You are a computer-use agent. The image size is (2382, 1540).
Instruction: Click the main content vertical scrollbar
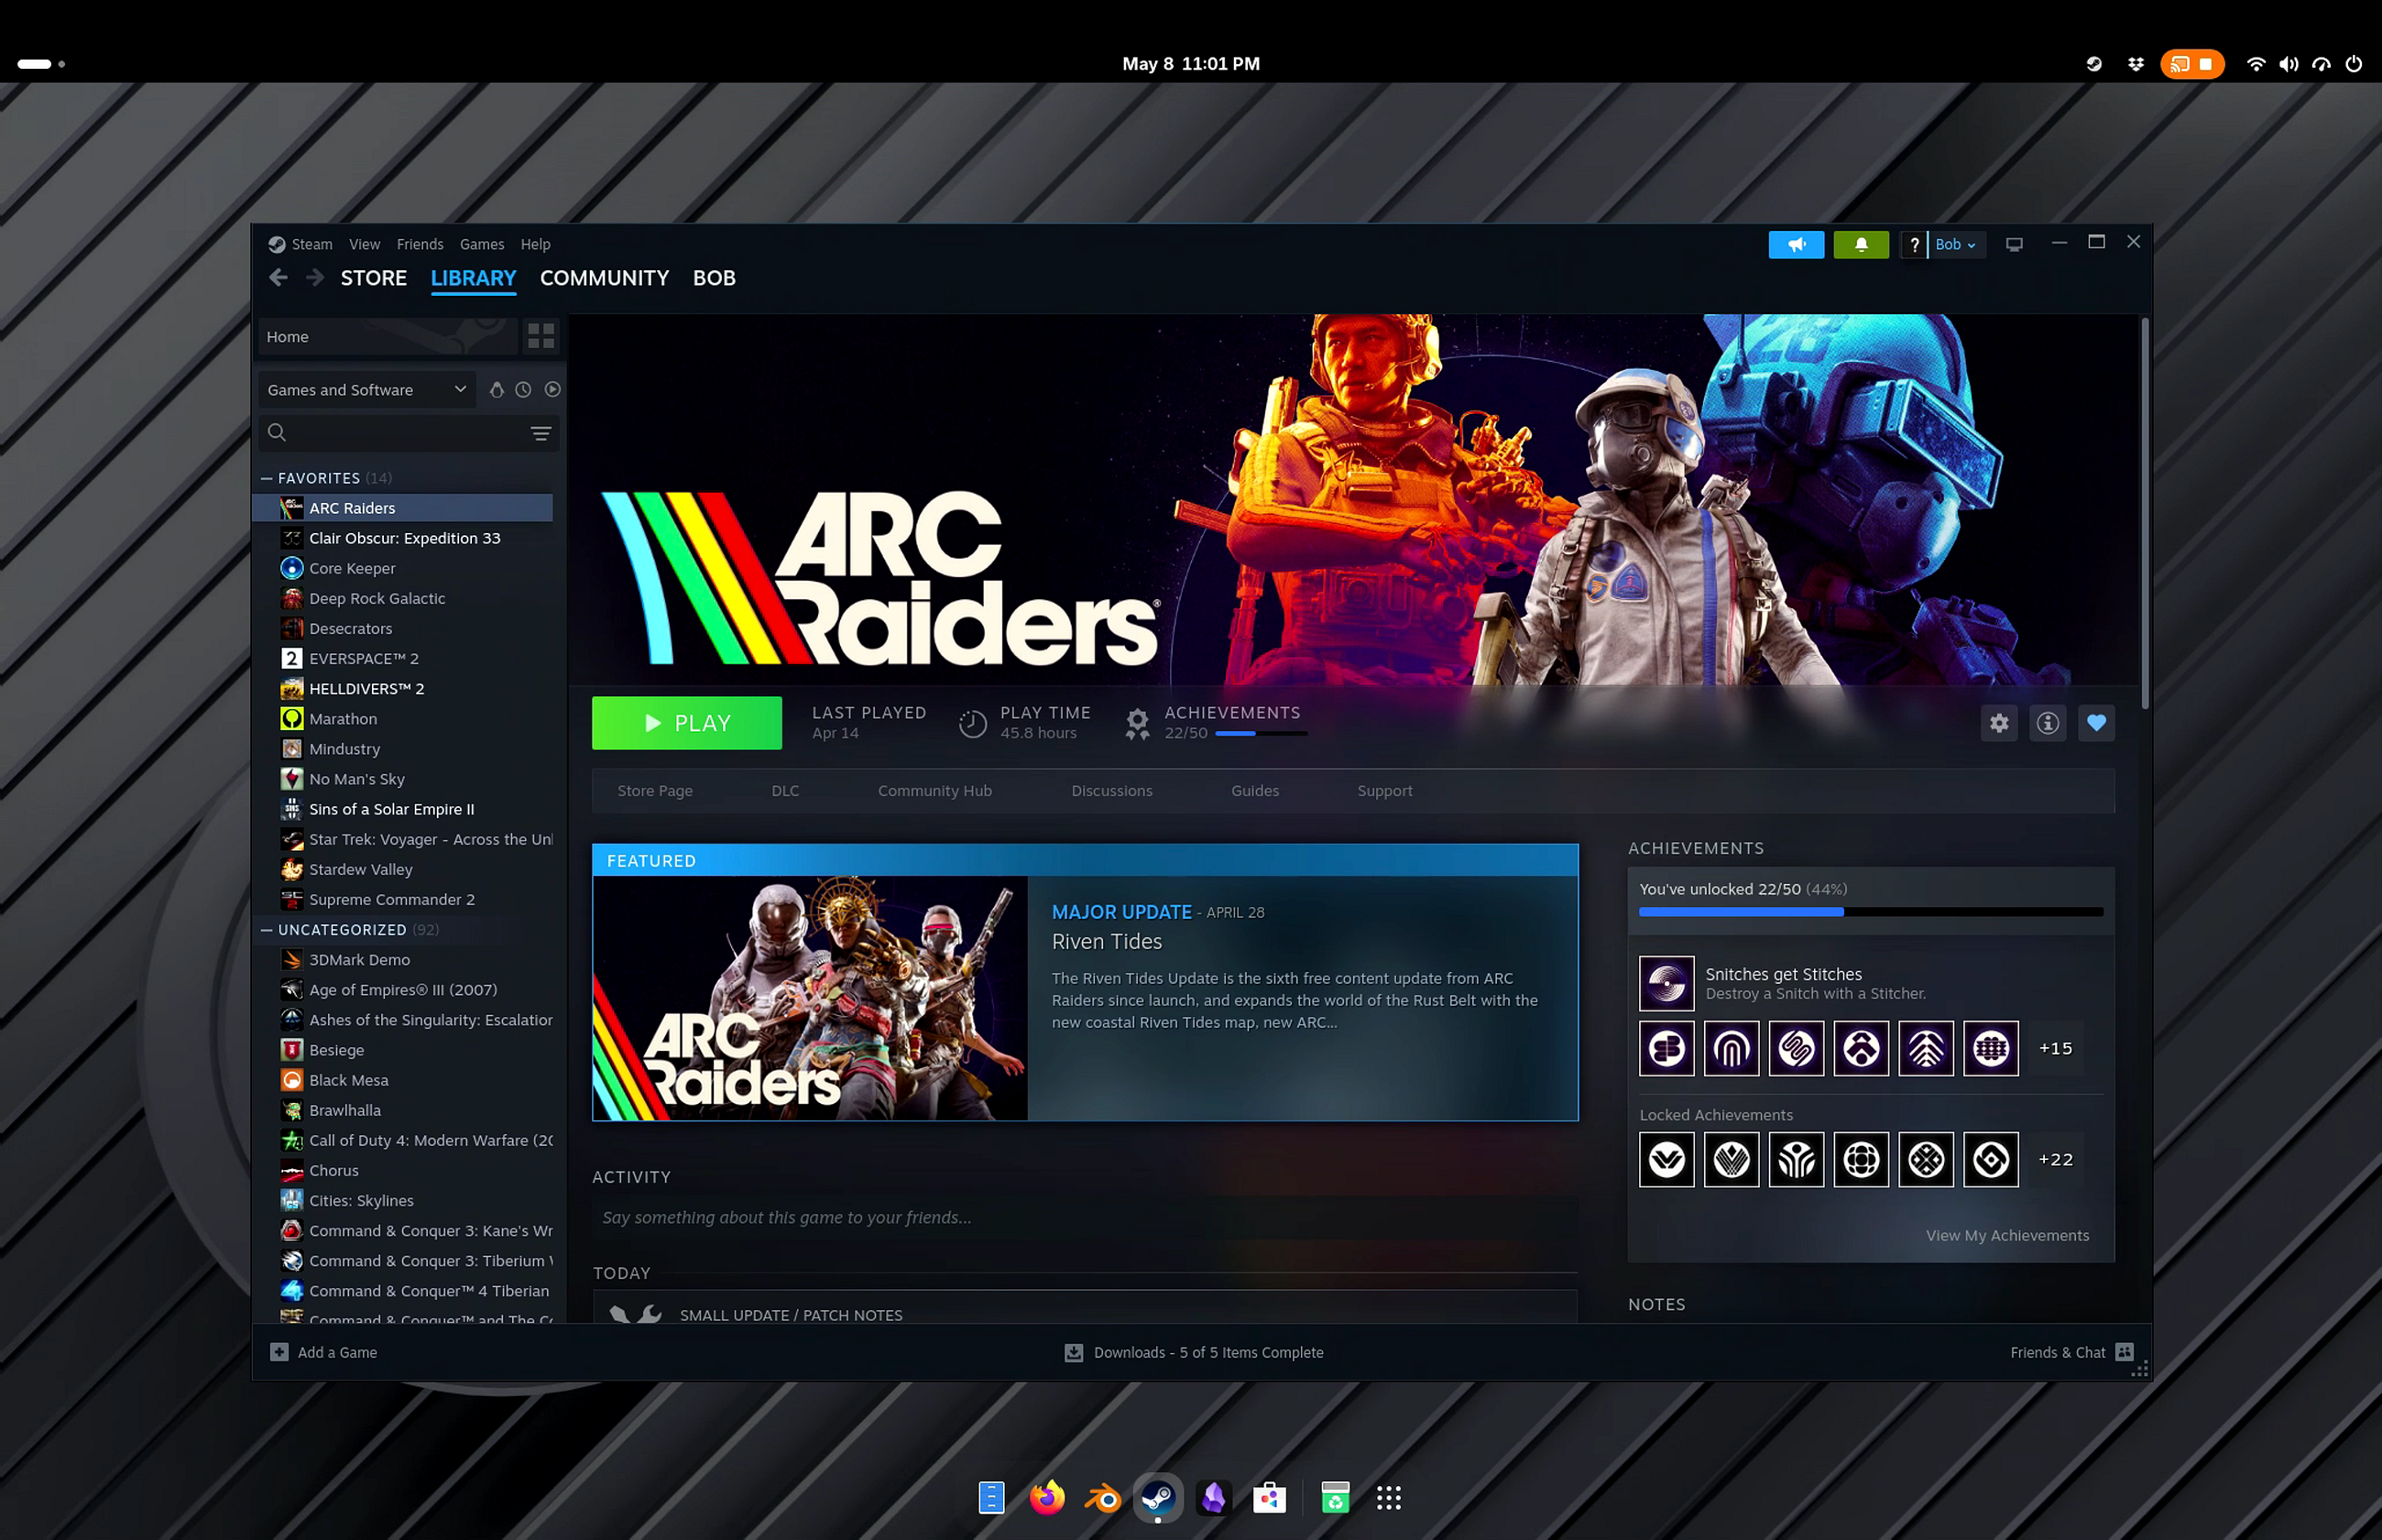click(x=2144, y=514)
